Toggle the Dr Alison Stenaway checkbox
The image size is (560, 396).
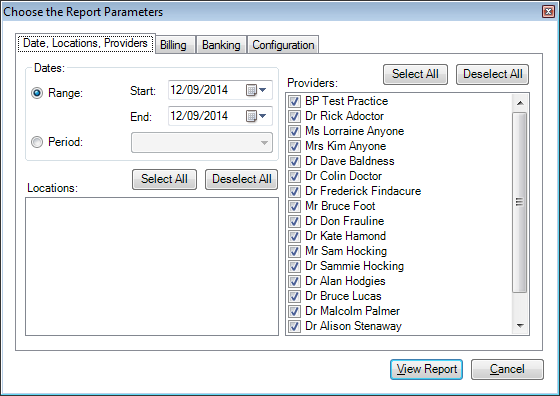pyautogui.click(x=294, y=326)
